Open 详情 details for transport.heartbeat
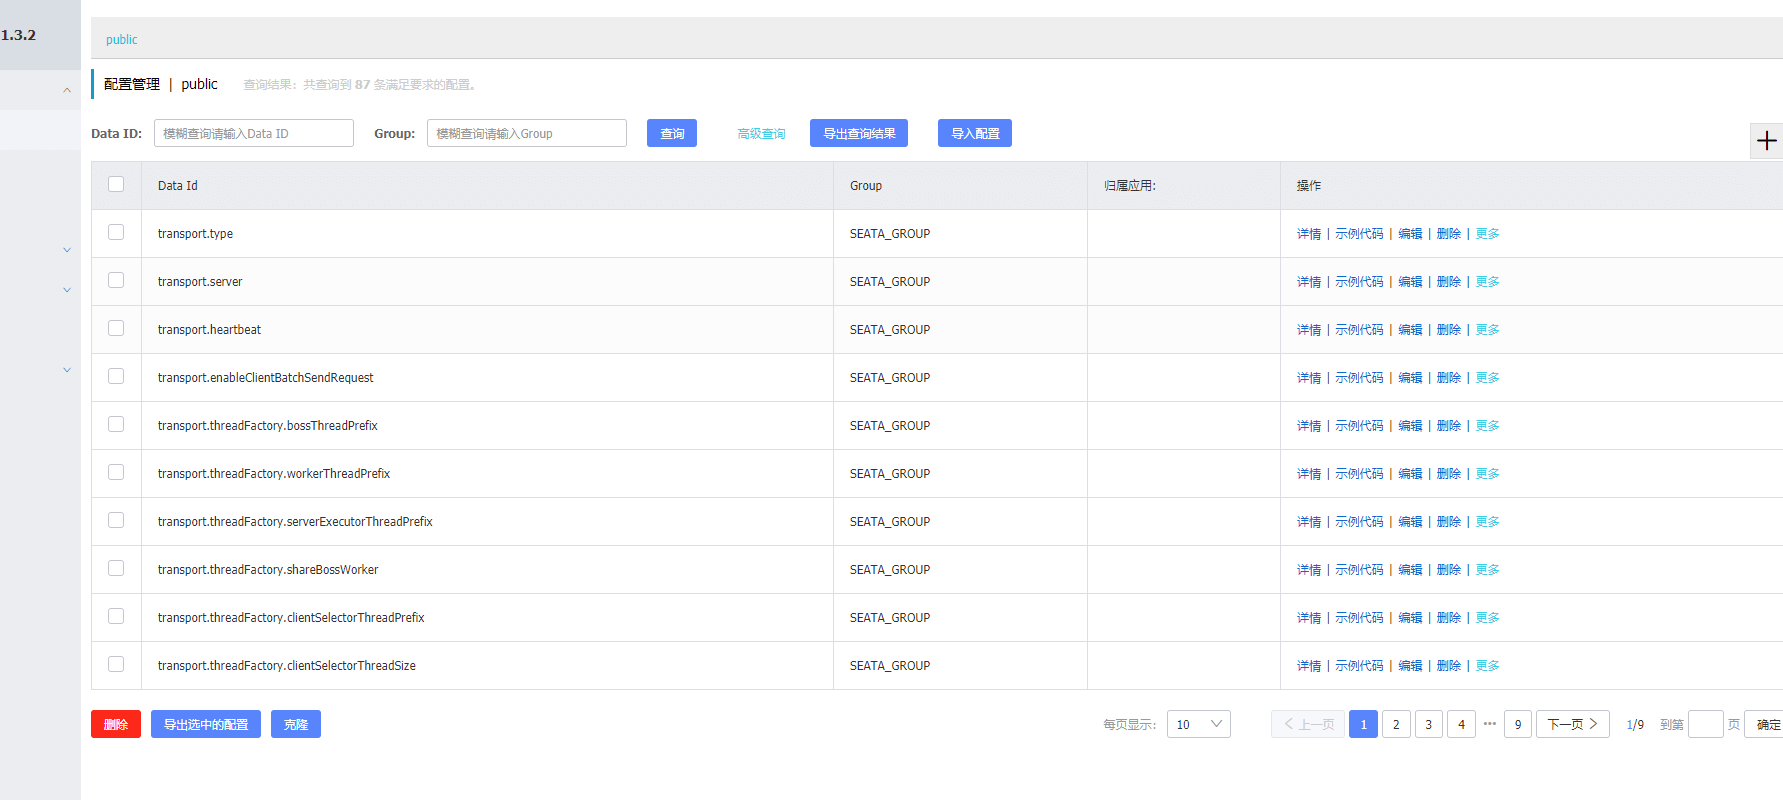 coord(1309,330)
